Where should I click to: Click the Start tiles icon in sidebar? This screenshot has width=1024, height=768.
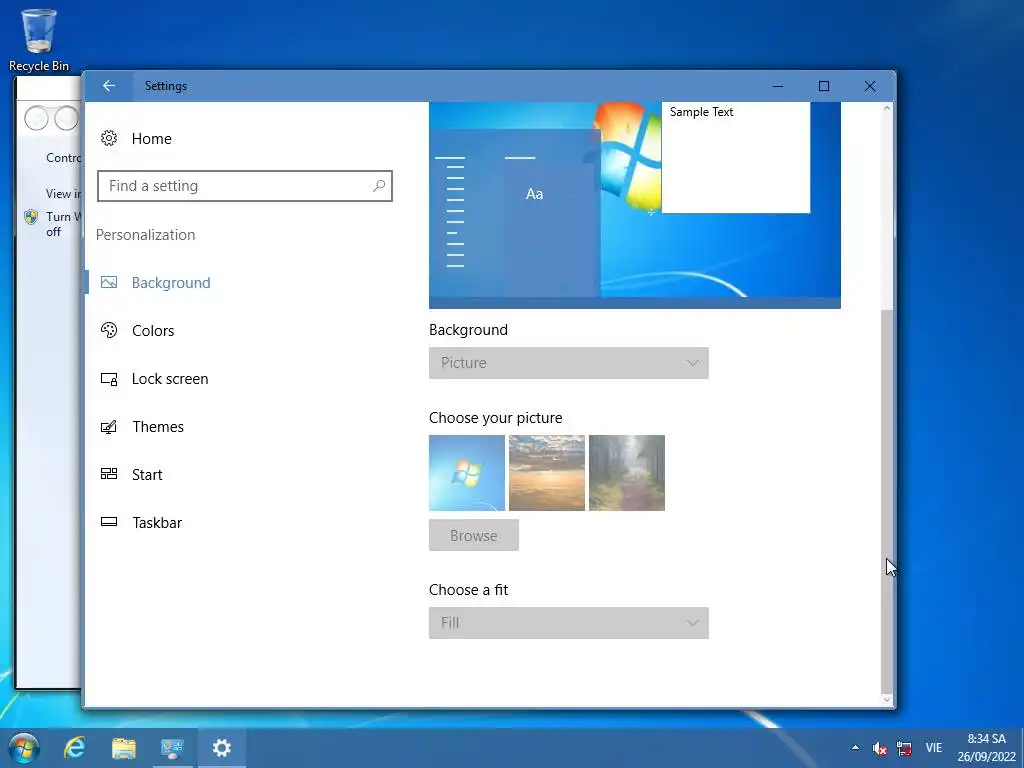109,474
